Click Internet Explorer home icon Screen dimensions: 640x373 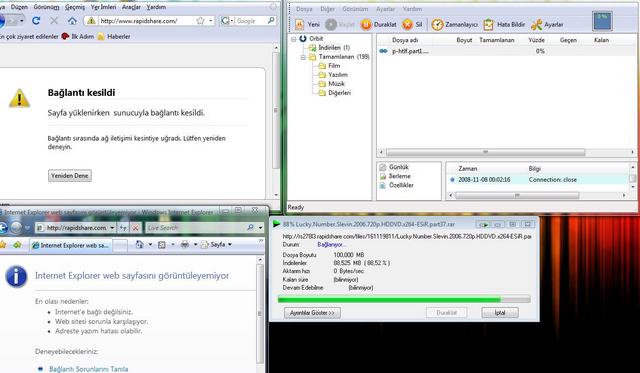[x=139, y=244]
